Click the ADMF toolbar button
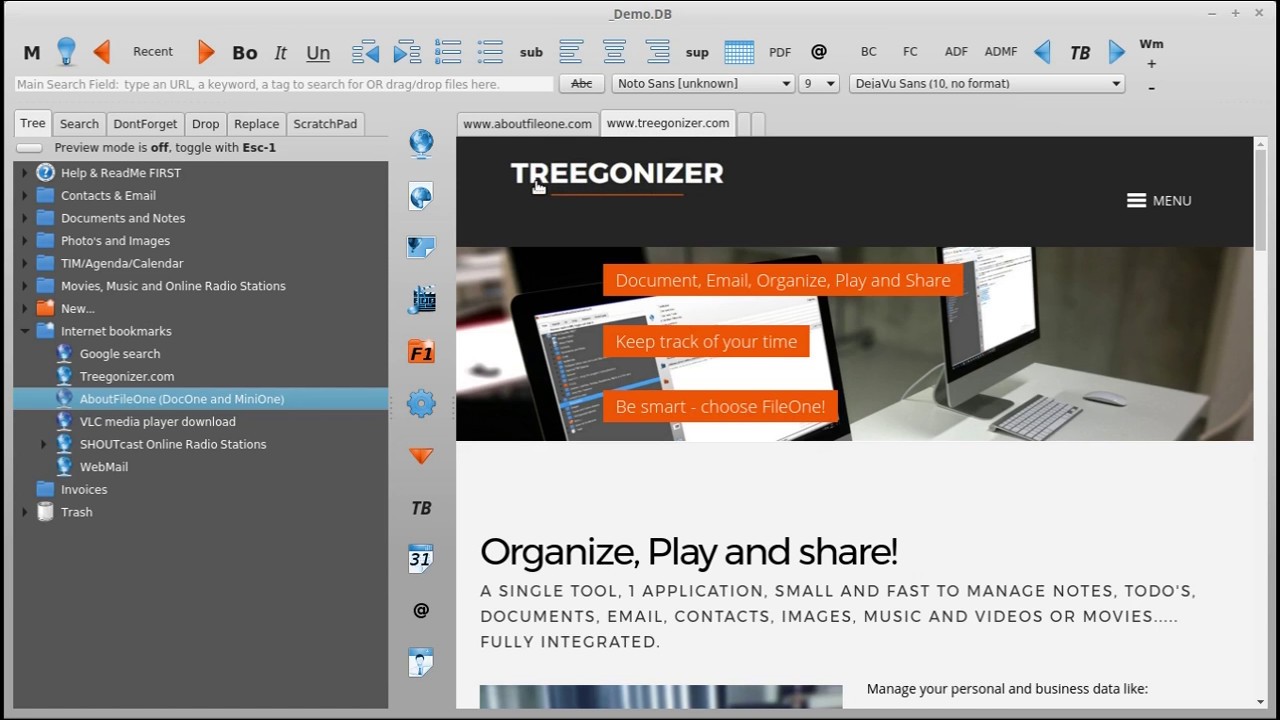Image resolution: width=1280 pixels, height=720 pixels. (1001, 51)
